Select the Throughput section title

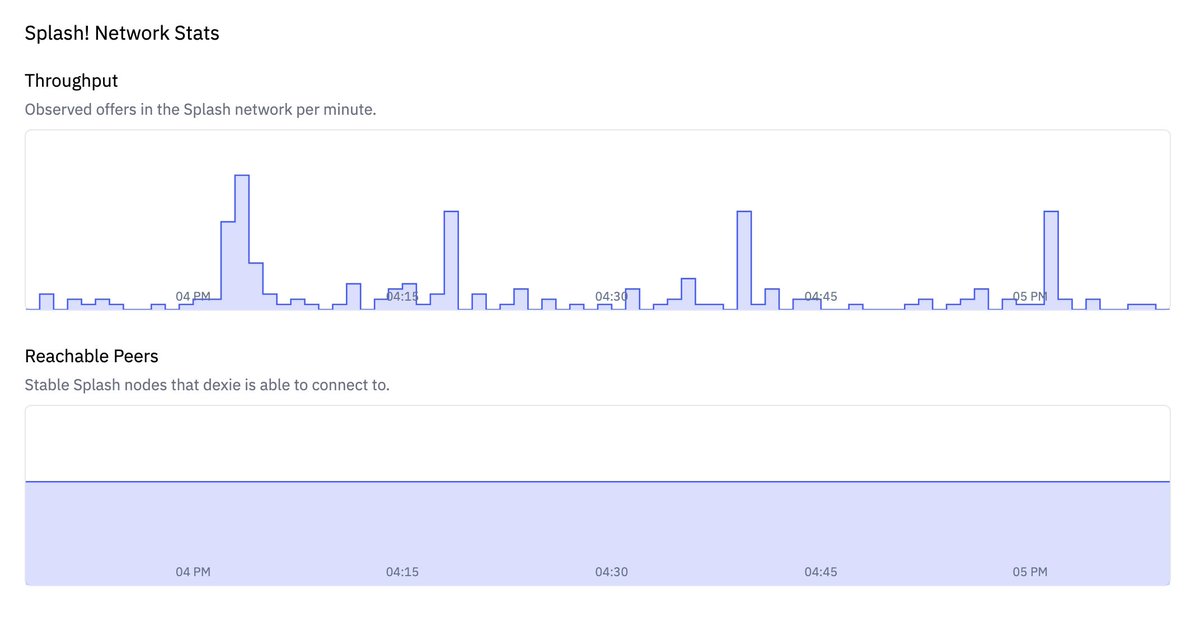72,81
